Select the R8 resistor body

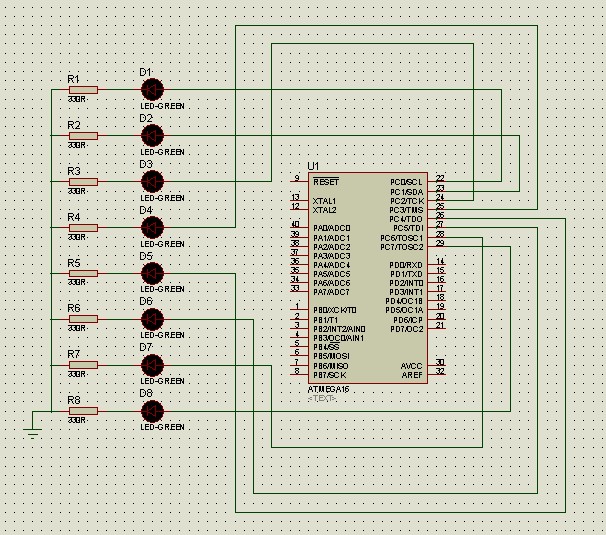pos(83,411)
